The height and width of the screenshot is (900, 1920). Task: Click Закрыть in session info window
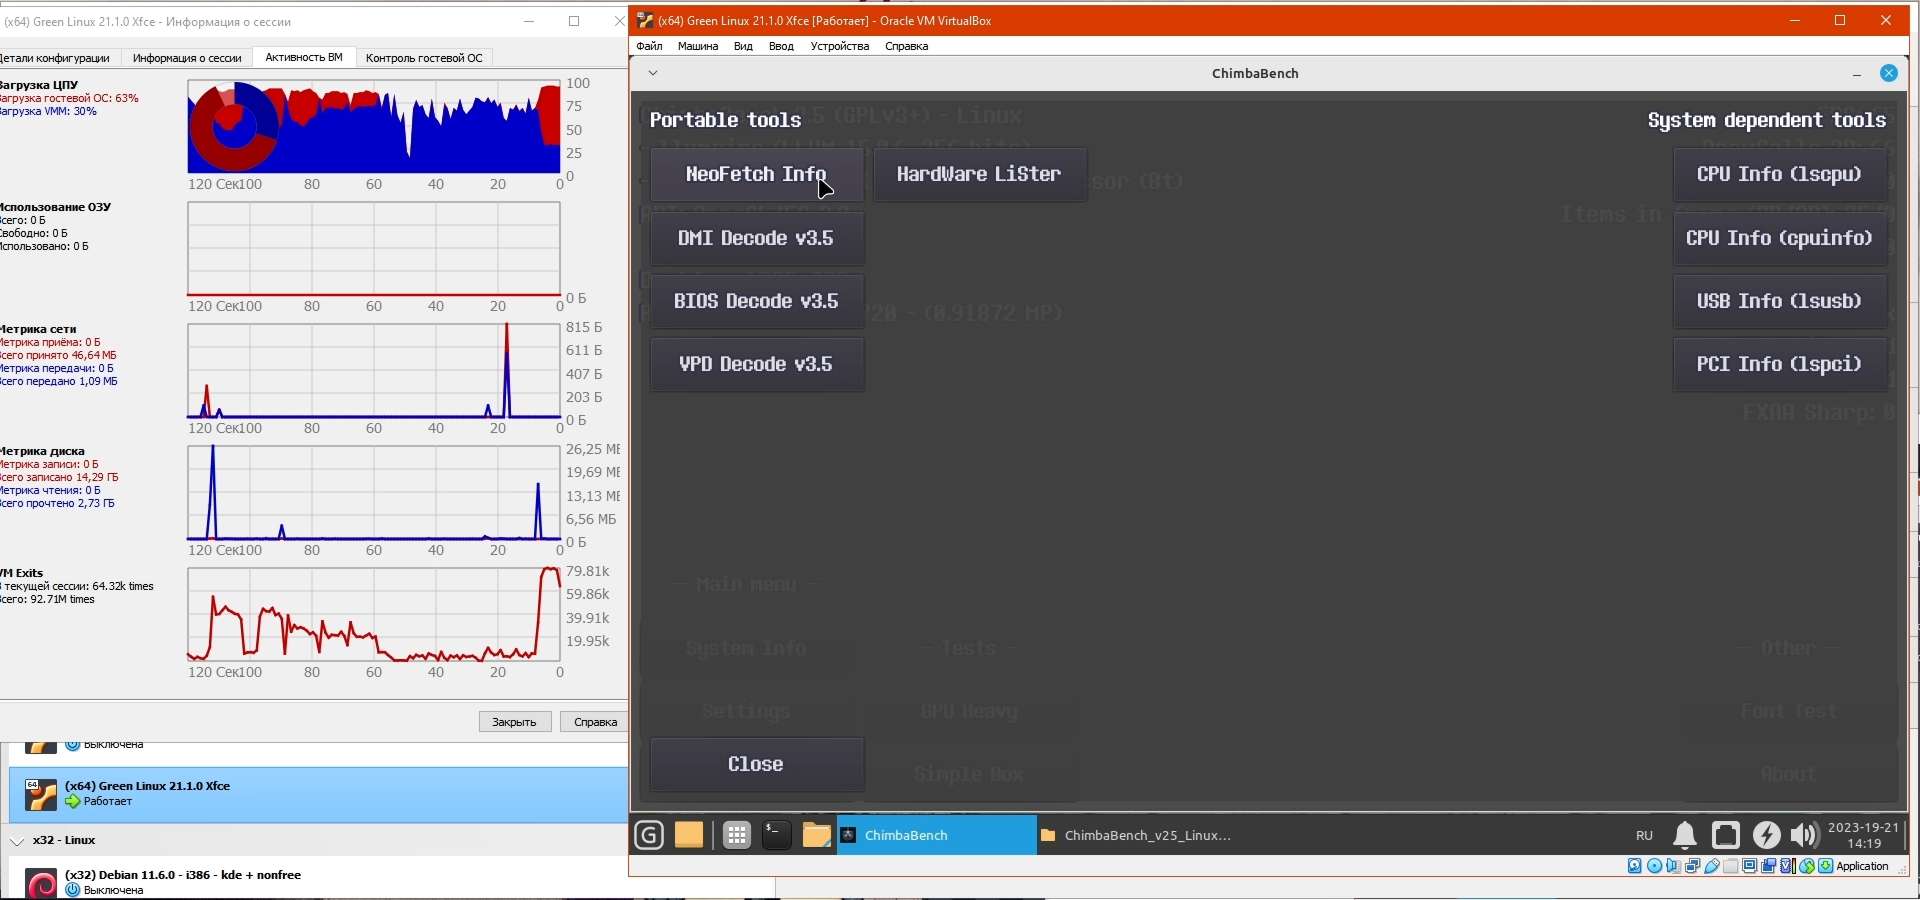tap(515, 722)
